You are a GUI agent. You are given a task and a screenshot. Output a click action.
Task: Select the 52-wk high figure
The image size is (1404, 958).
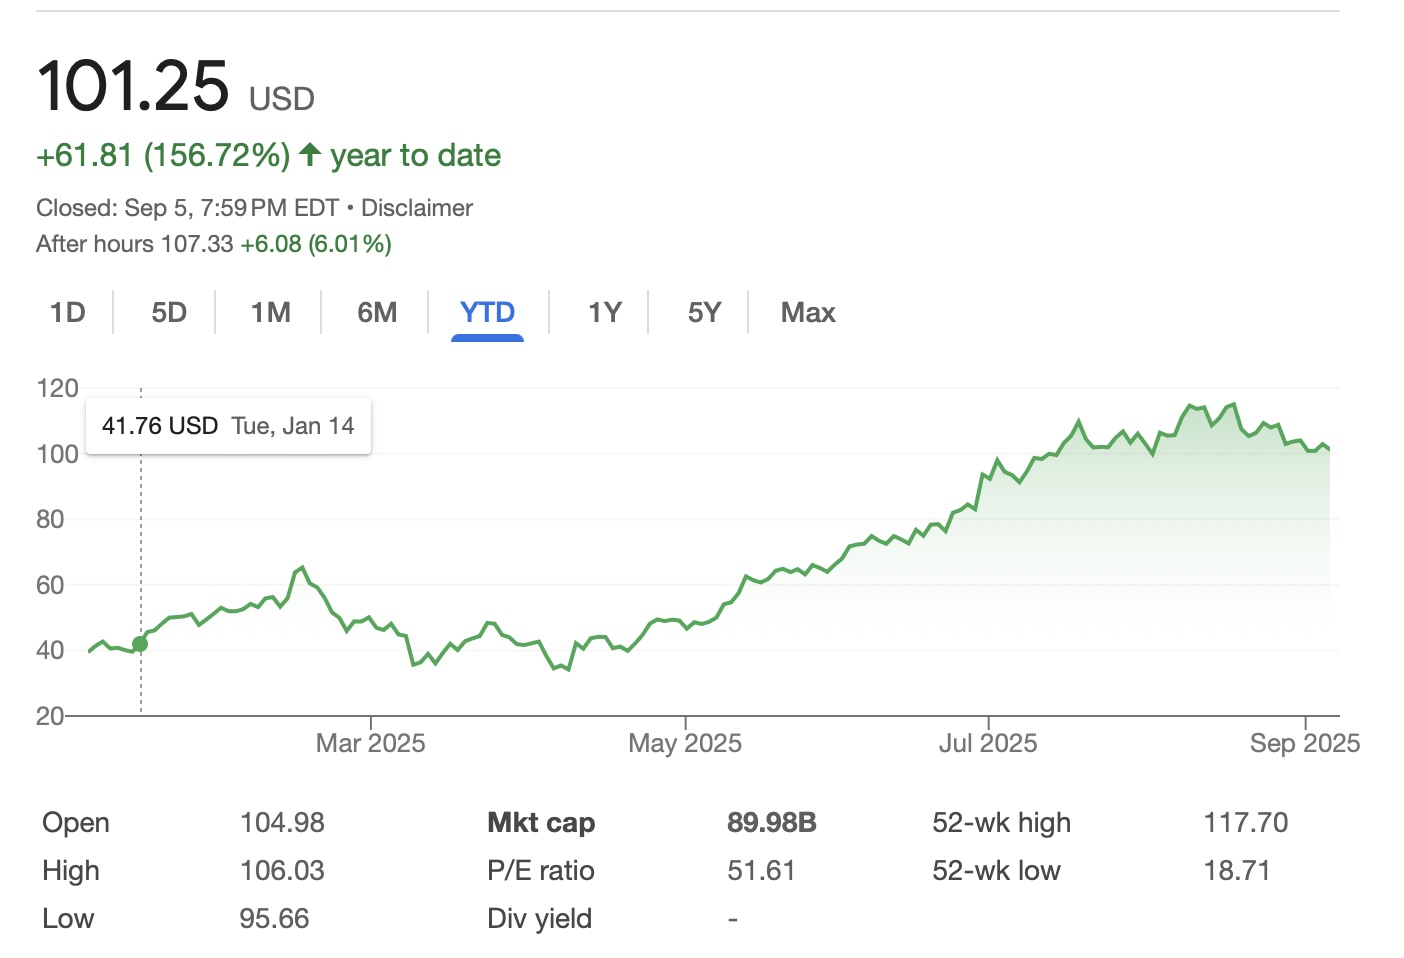click(x=1247, y=822)
